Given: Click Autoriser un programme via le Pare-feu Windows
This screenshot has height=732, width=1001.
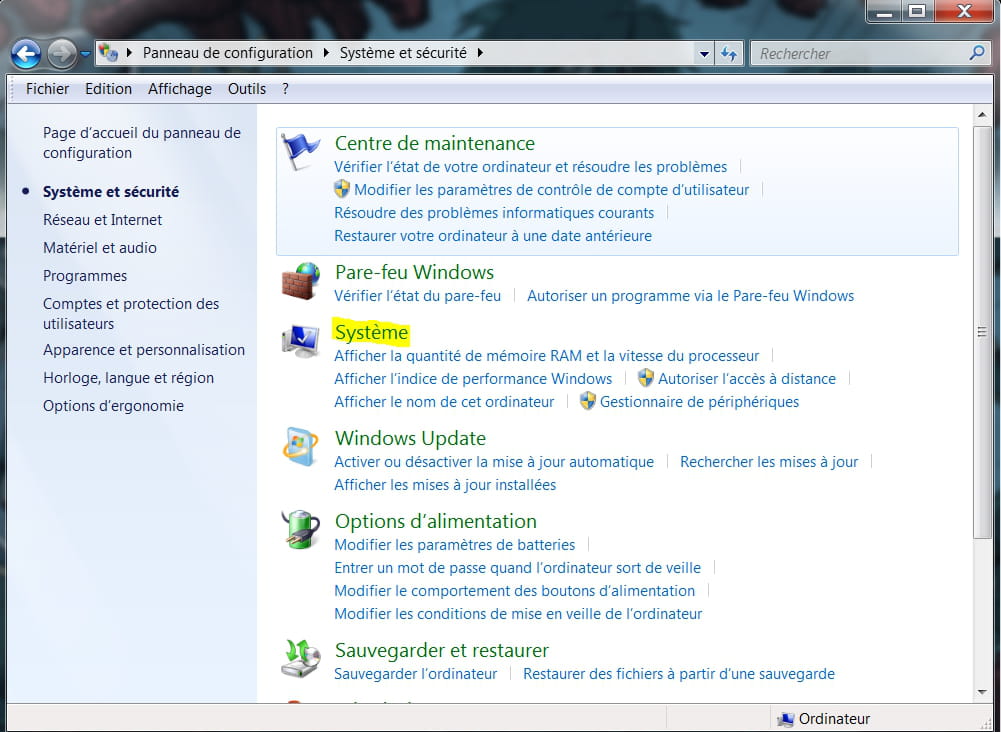Looking at the screenshot, I should tap(690, 295).
